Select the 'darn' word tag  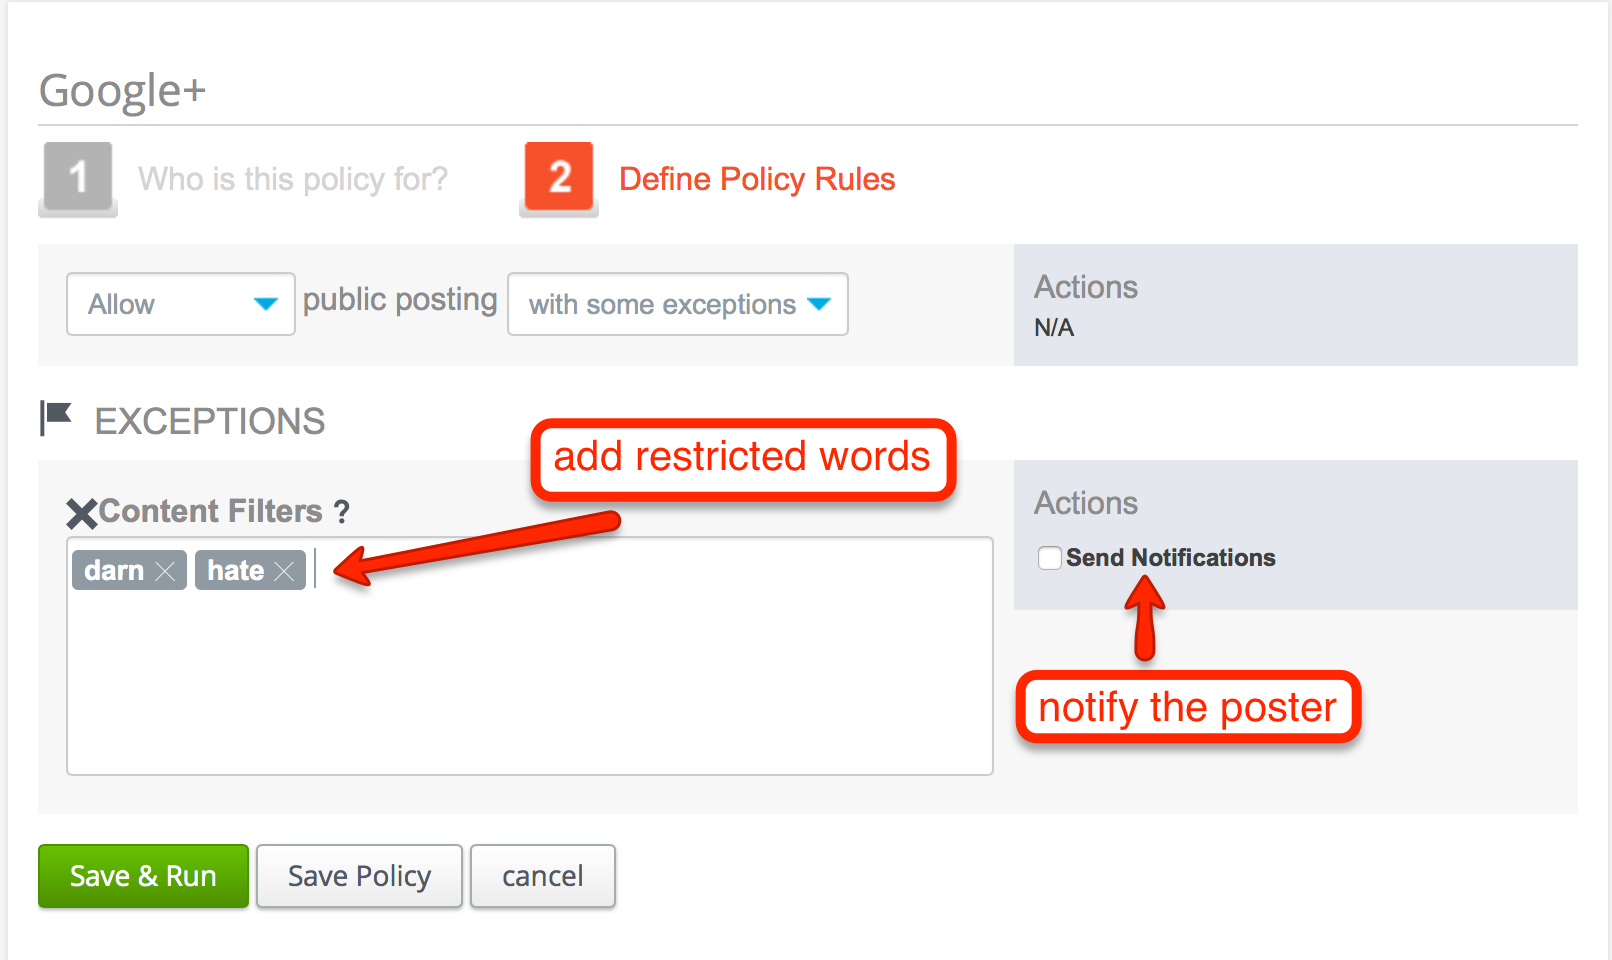tap(114, 571)
